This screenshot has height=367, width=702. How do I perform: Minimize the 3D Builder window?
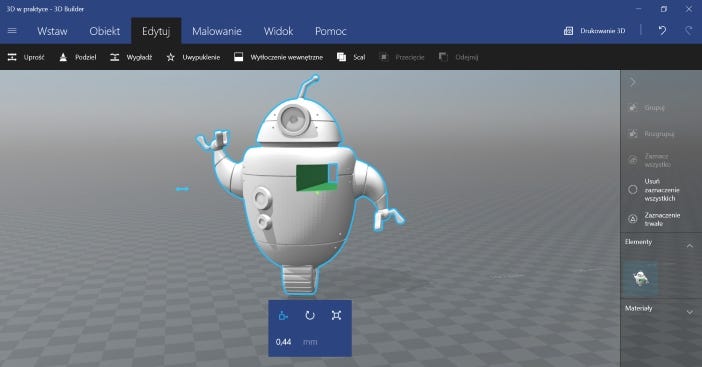pyautogui.click(x=639, y=9)
